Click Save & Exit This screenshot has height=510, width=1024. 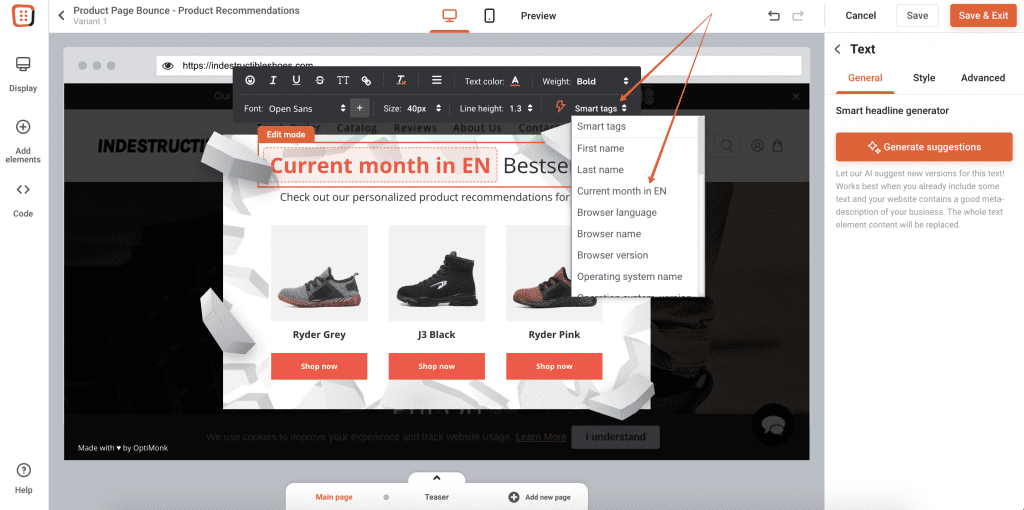pyautogui.click(x=983, y=16)
